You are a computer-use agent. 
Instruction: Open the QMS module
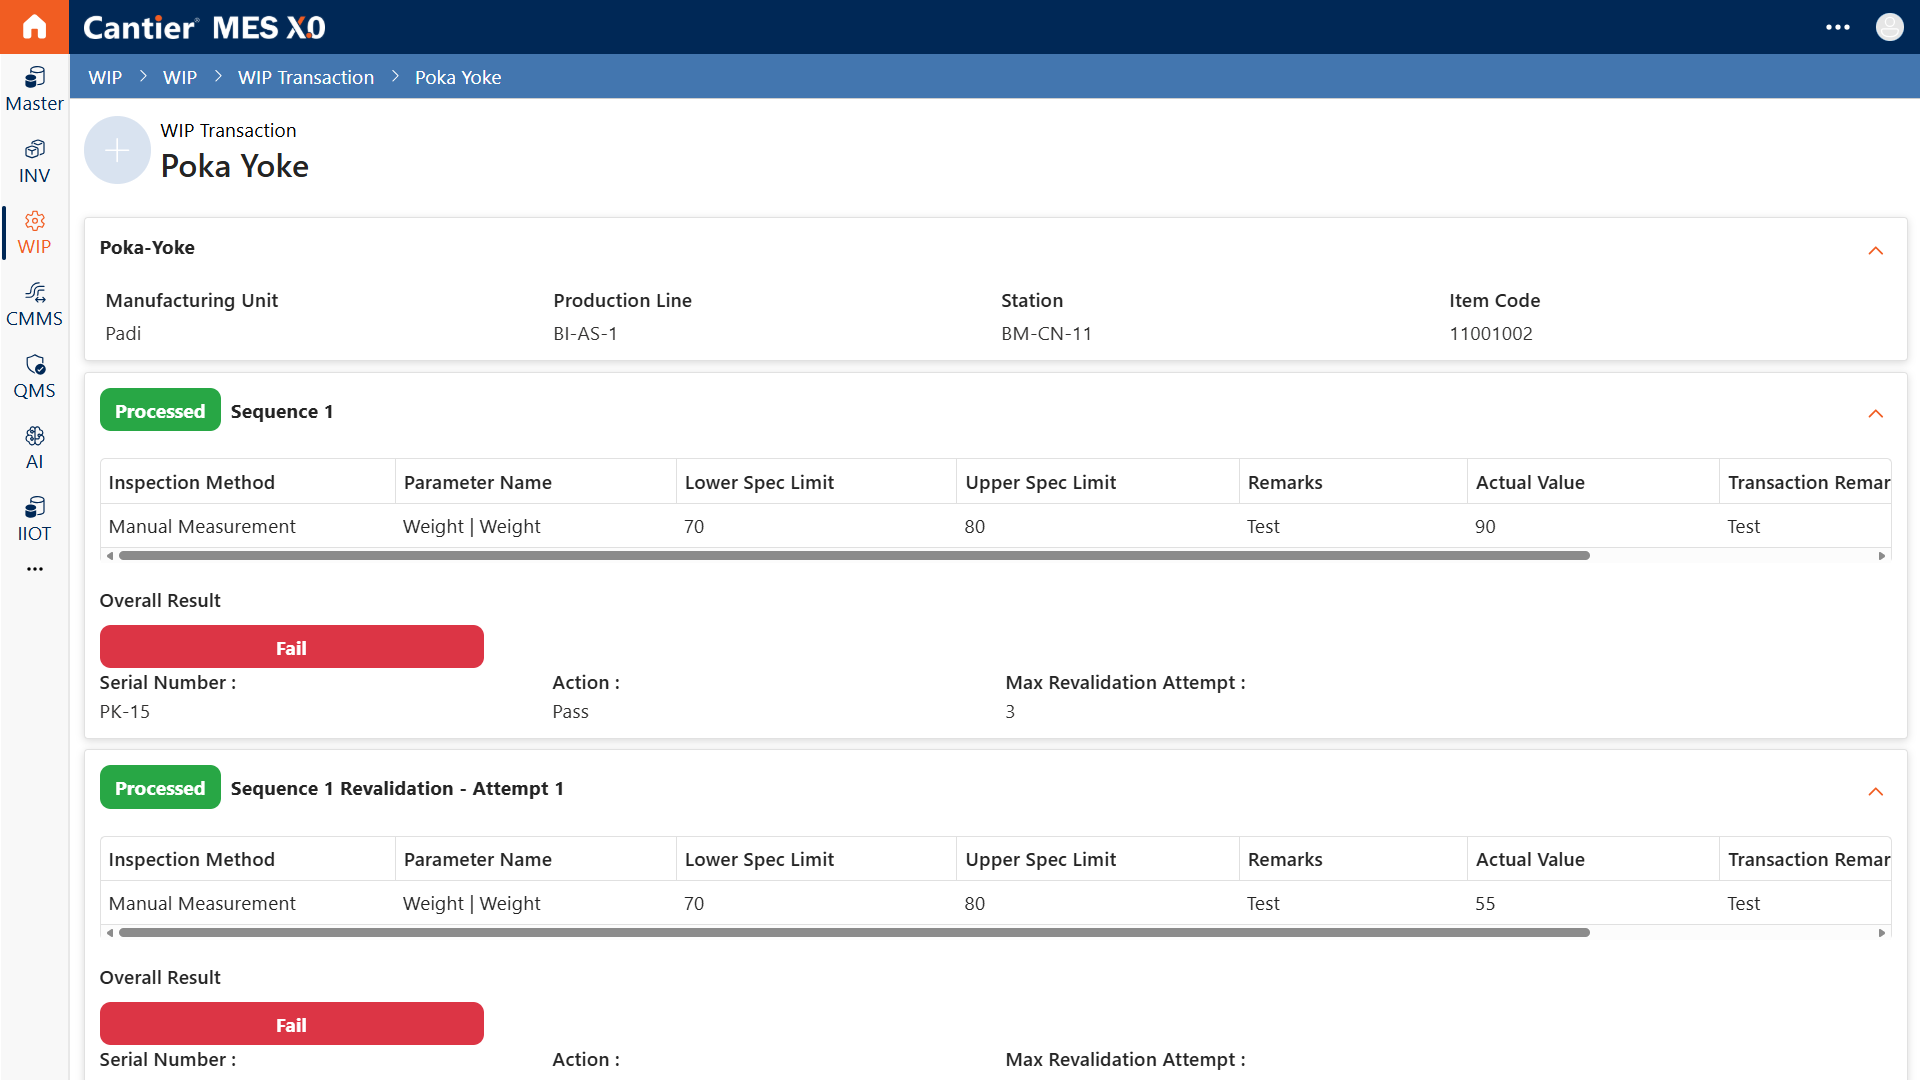point(34,377)
